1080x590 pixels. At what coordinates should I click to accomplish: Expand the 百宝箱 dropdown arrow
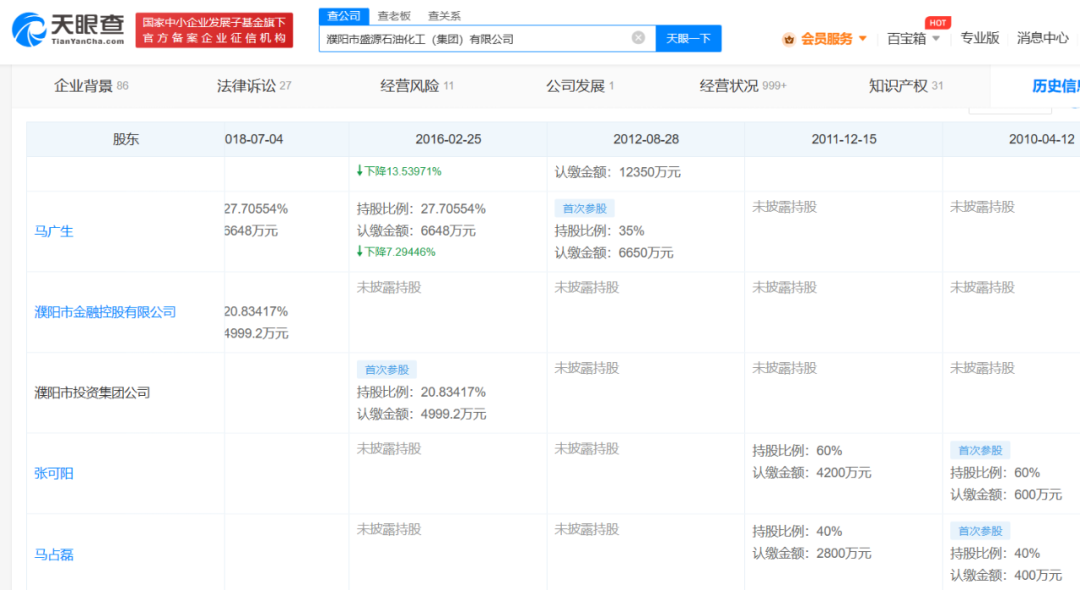[935, 39]
